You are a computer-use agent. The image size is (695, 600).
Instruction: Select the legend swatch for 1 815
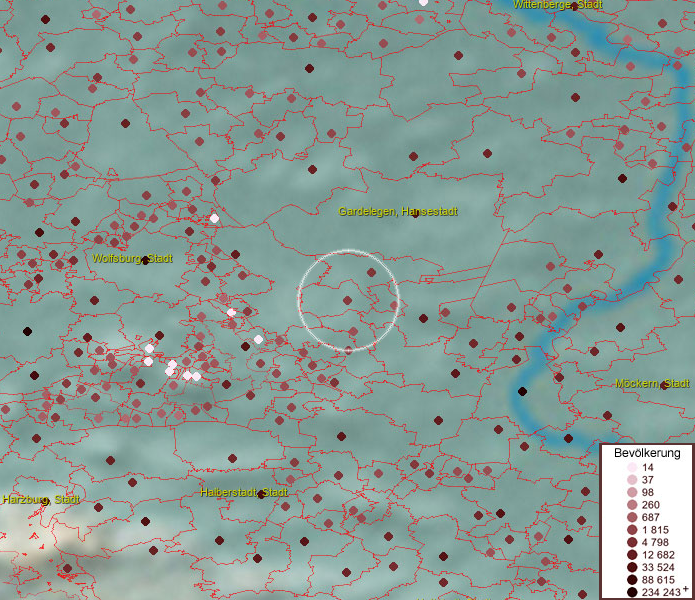coord(633,530)
